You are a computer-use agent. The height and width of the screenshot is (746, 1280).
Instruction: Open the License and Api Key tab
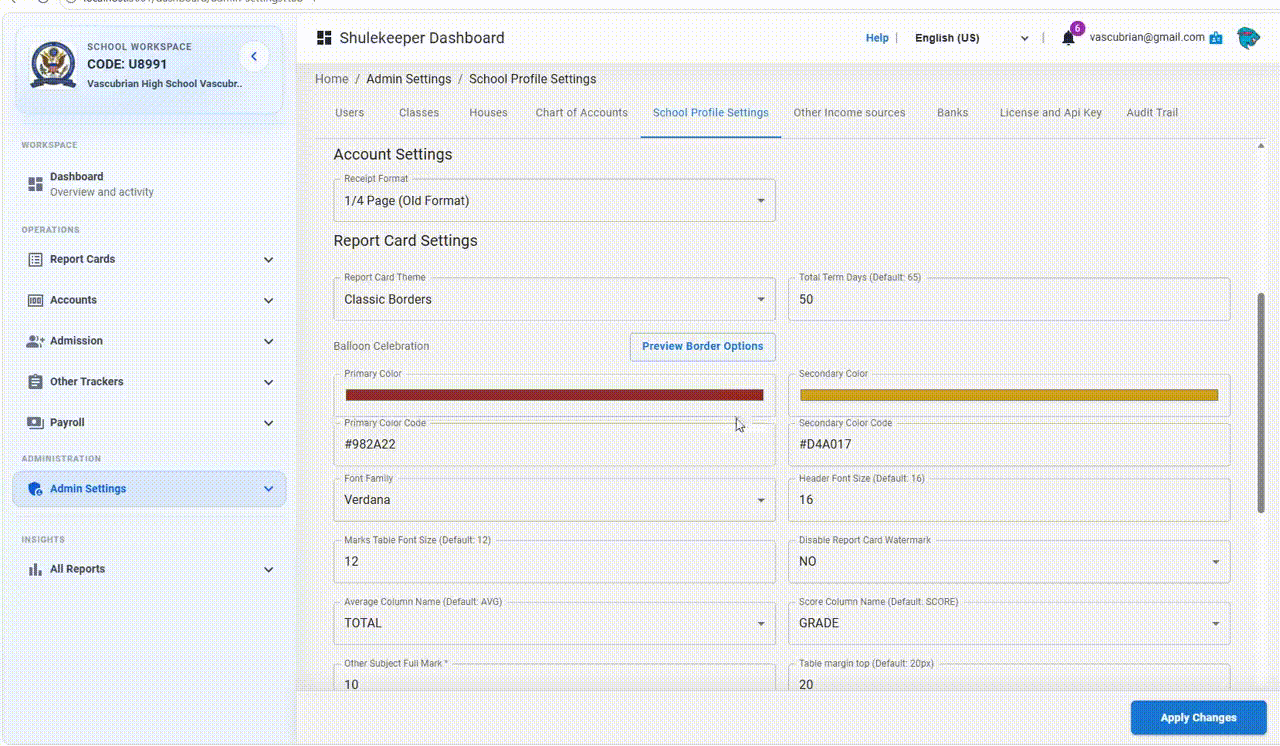[x=1051, y=113]
